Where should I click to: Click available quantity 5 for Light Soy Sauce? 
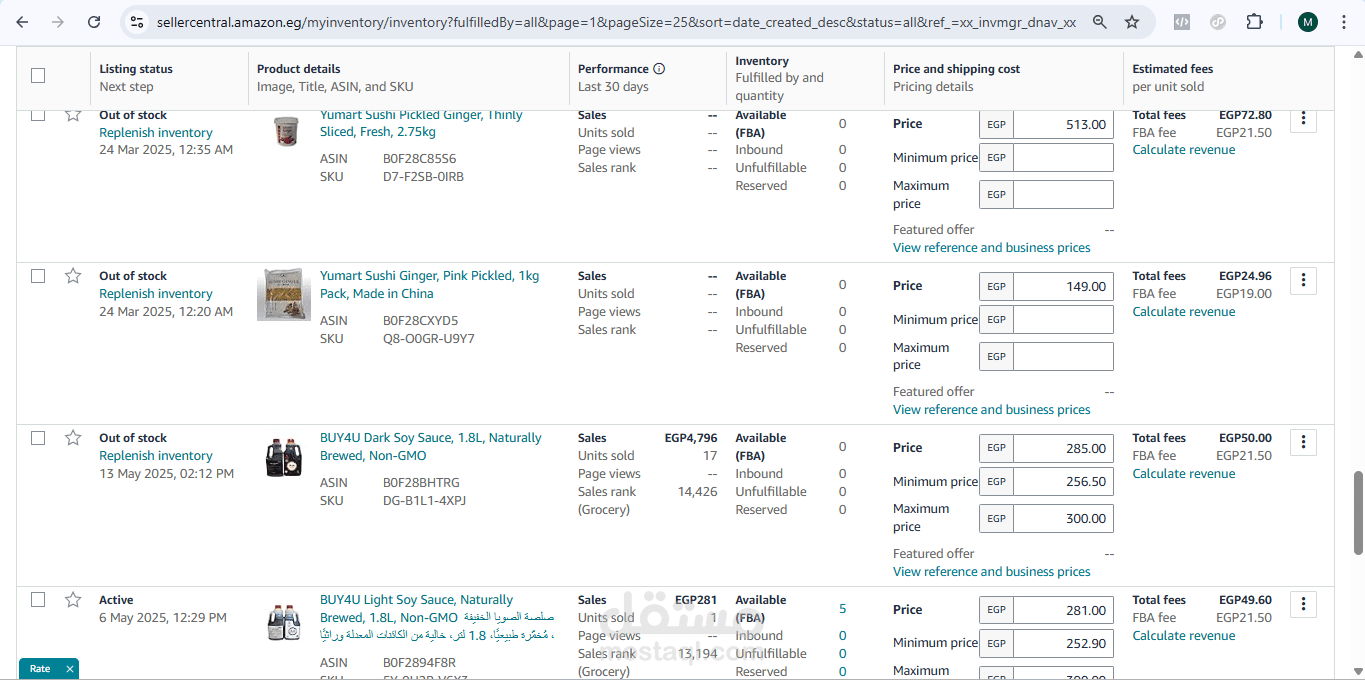[x=842, y=609]
